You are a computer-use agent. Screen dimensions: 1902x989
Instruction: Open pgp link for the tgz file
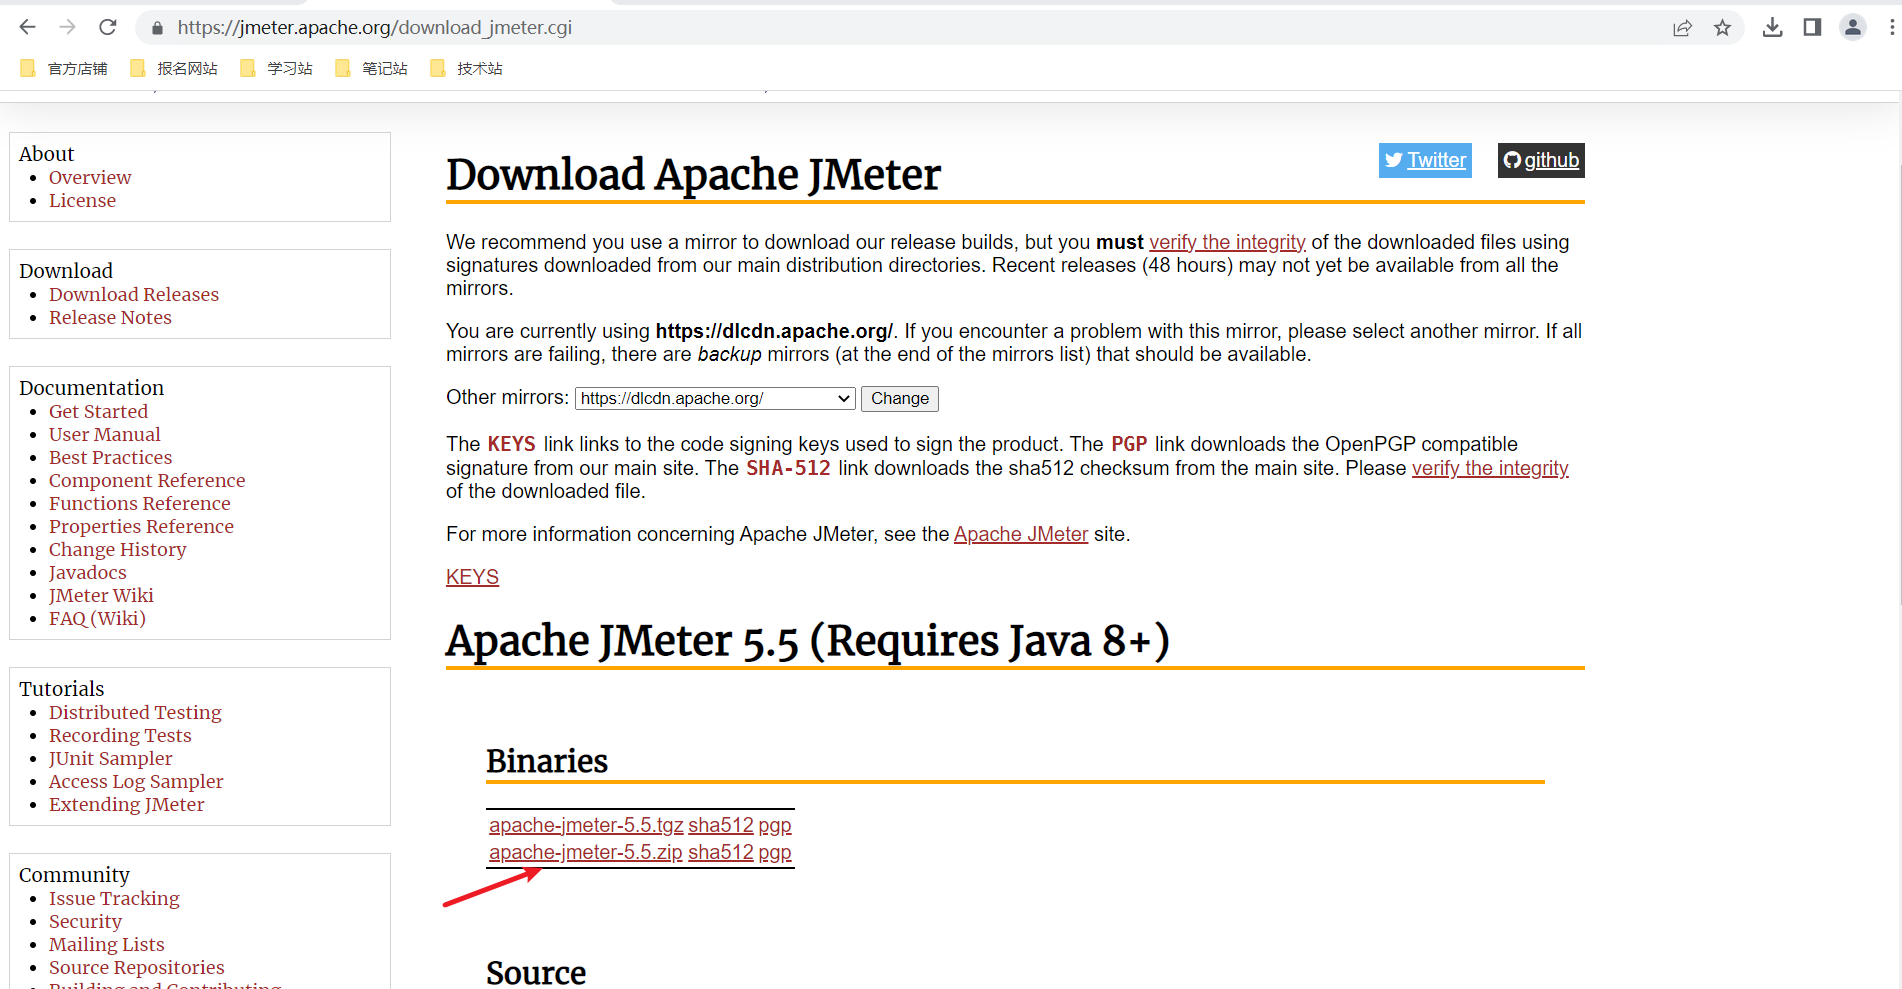point(775,825)
